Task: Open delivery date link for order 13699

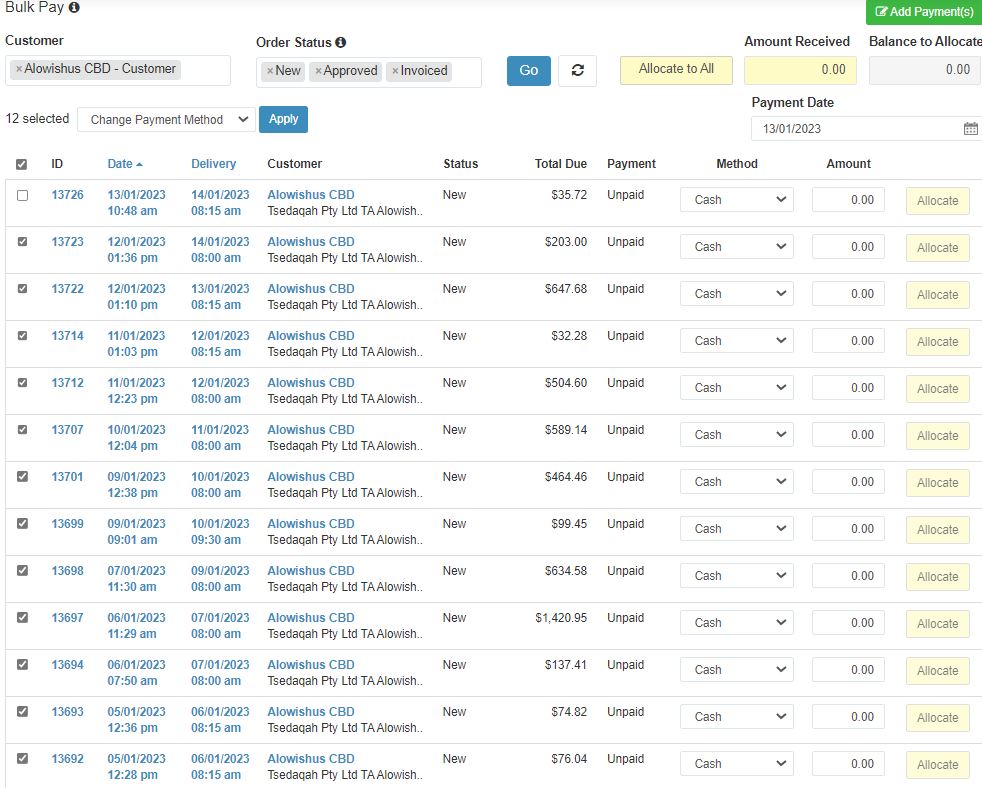Action: point(220,531)
